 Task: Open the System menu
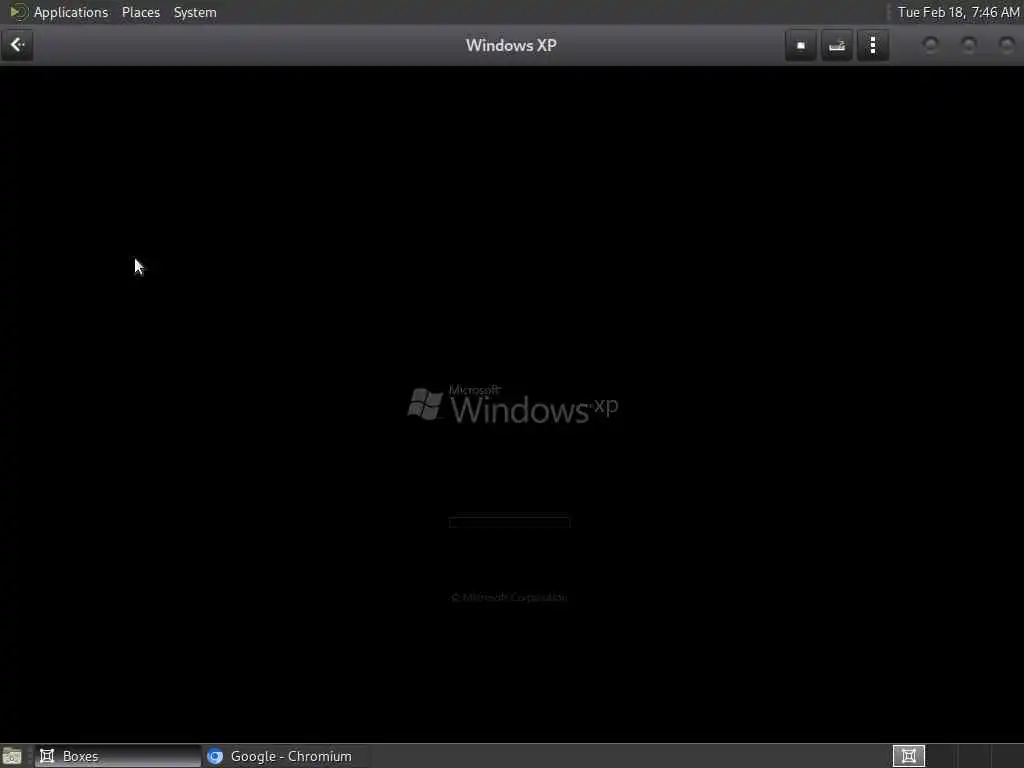[x=195, y=12]
